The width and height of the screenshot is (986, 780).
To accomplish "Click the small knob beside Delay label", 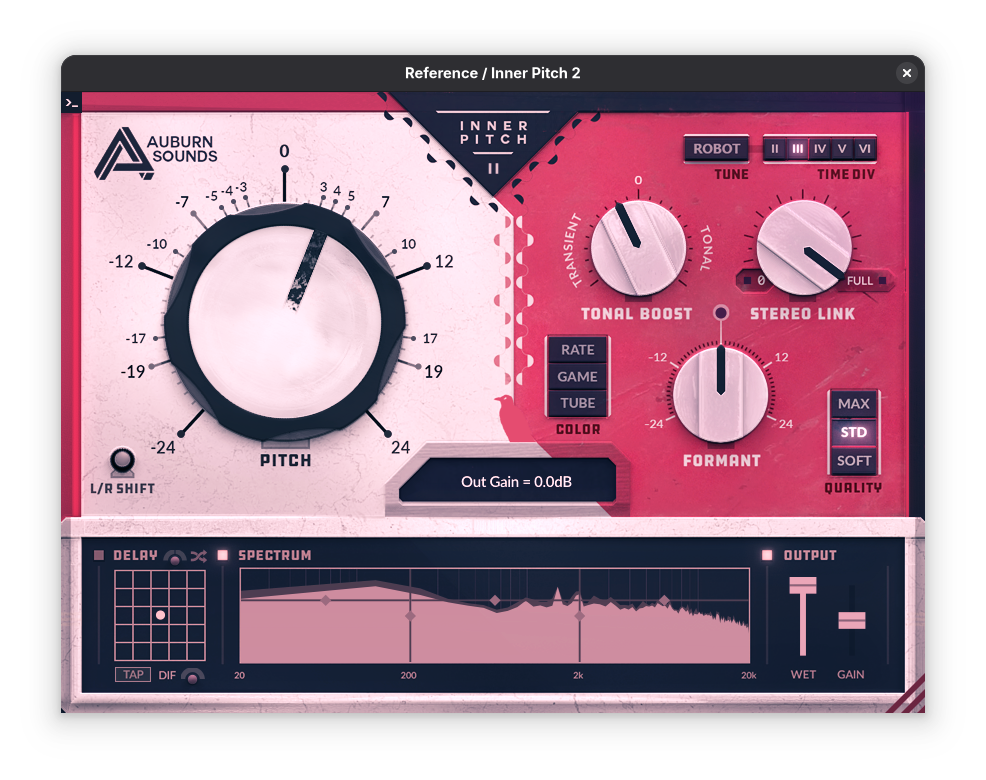I will point(175,557).
